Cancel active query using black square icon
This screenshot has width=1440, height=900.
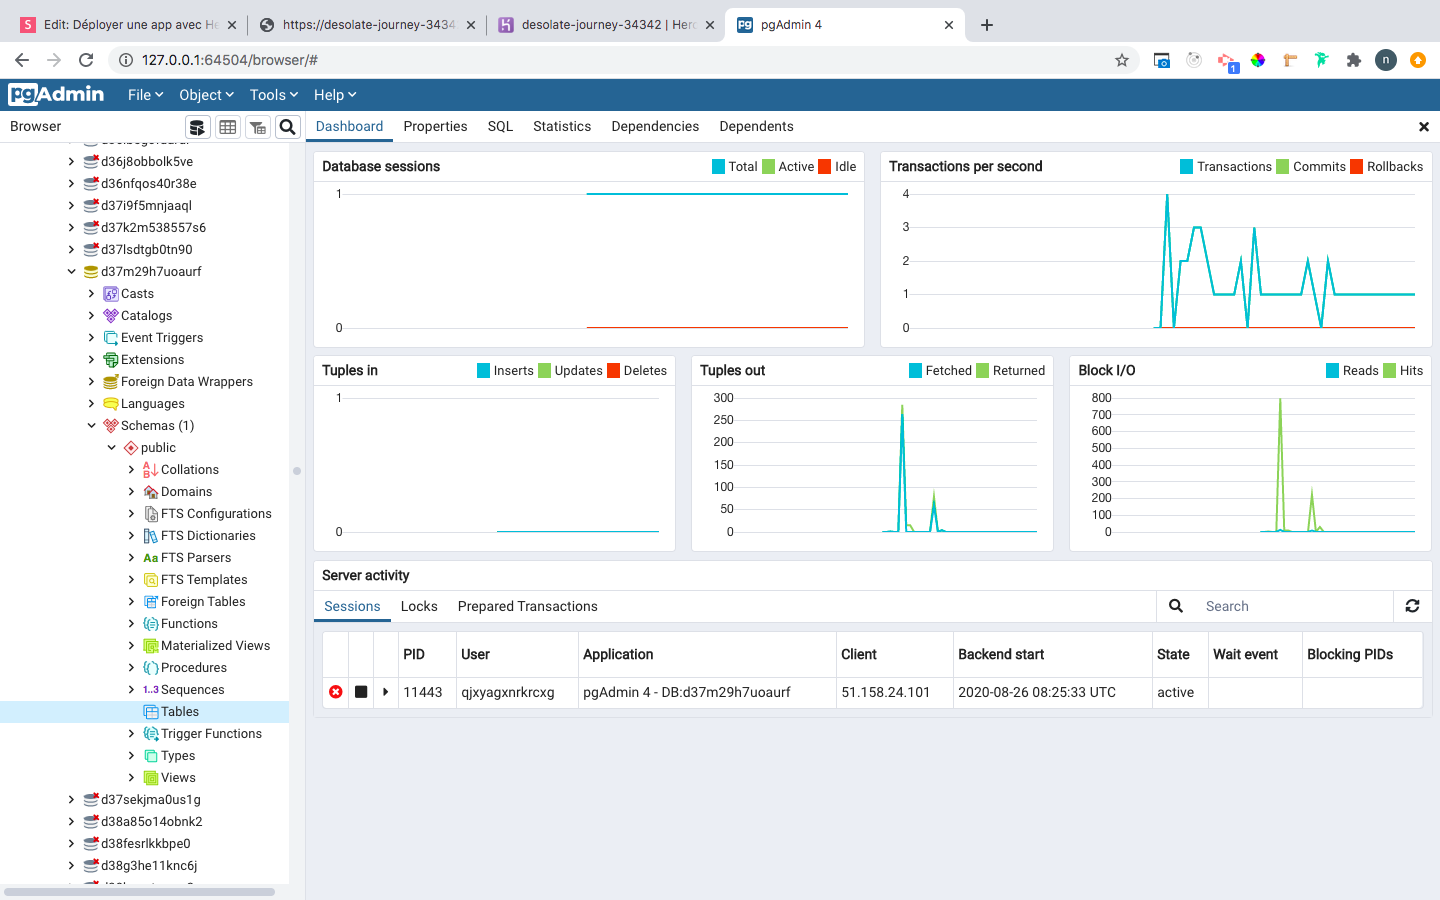tap(361, 692)
